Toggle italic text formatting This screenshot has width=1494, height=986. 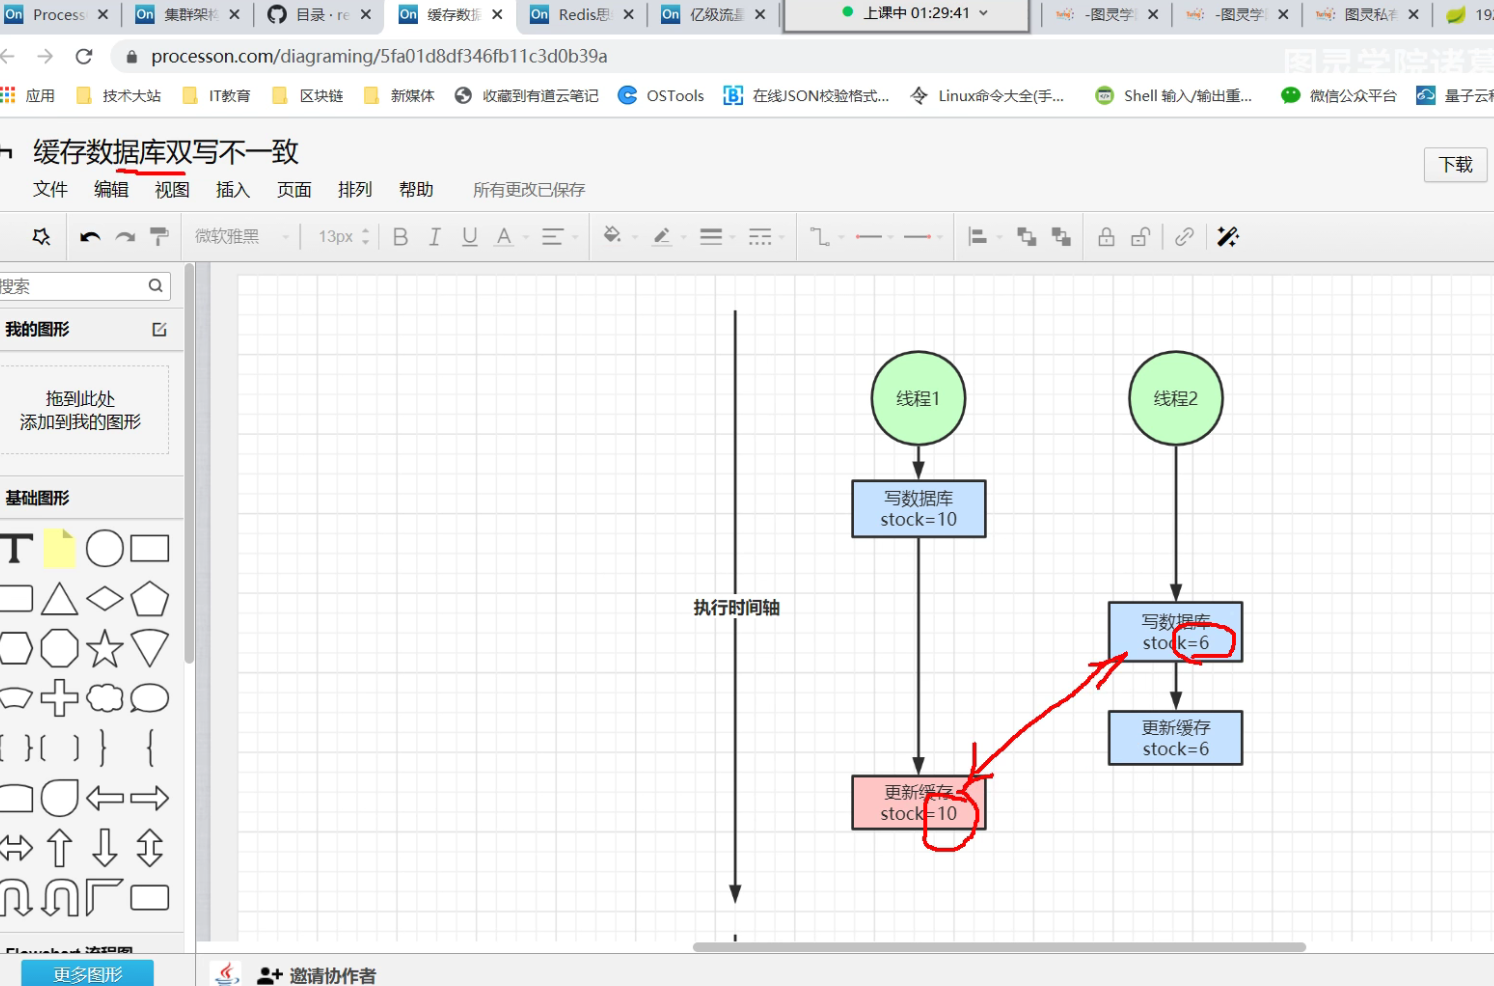click(x=434, y=237)
